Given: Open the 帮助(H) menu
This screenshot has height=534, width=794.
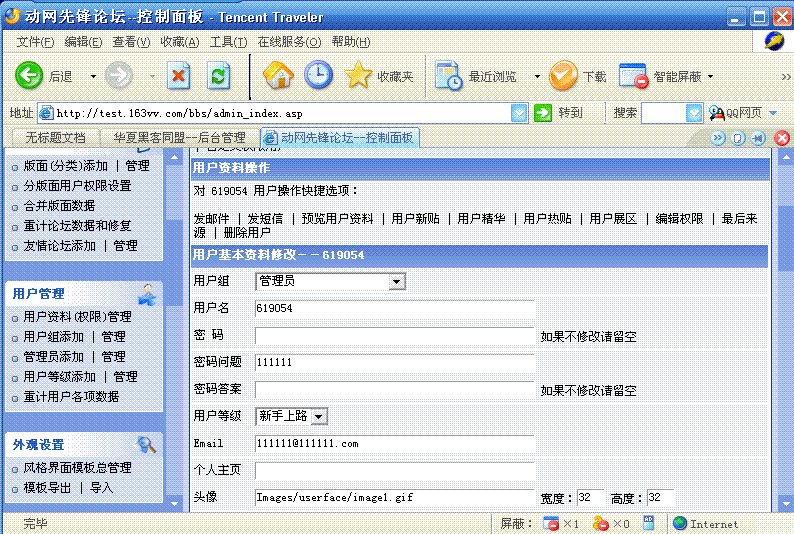Looking at the screenshot, I should [351, 42].
